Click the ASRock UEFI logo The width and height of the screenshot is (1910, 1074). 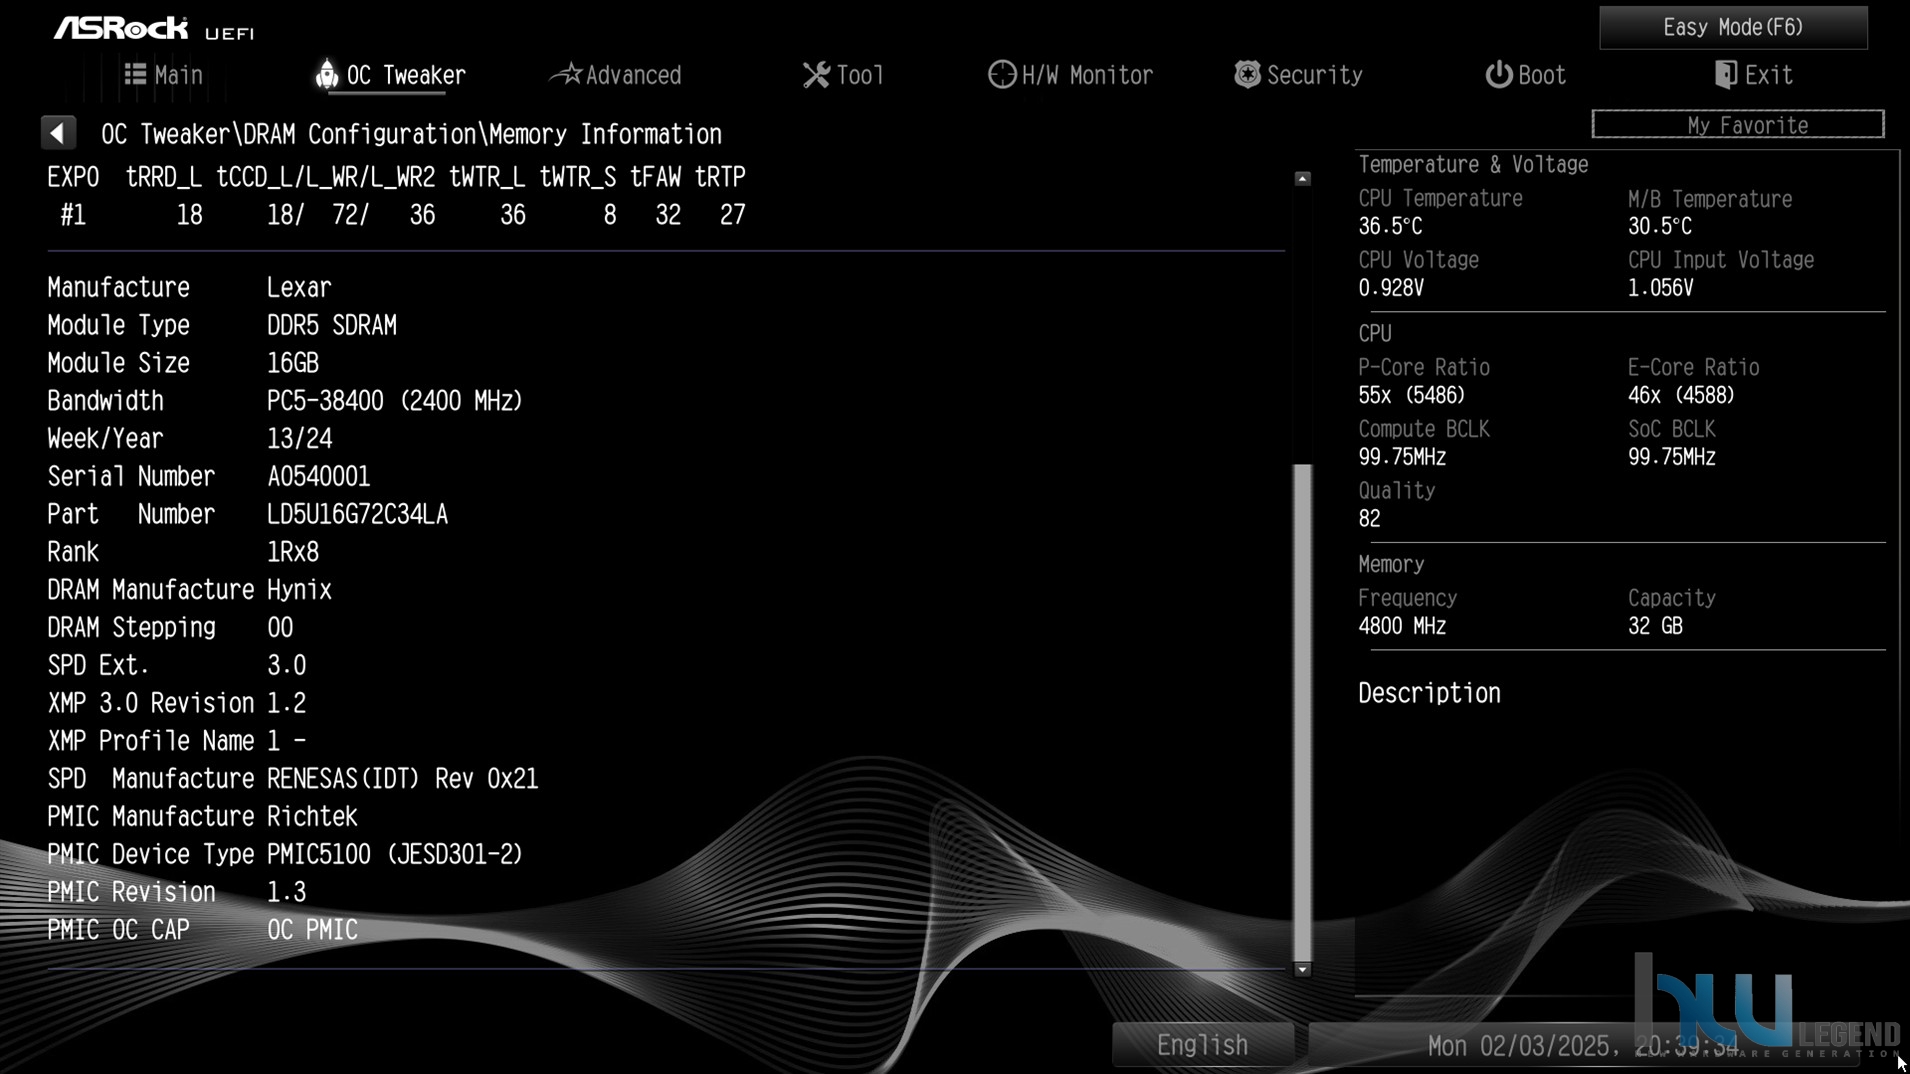point(154,28)
